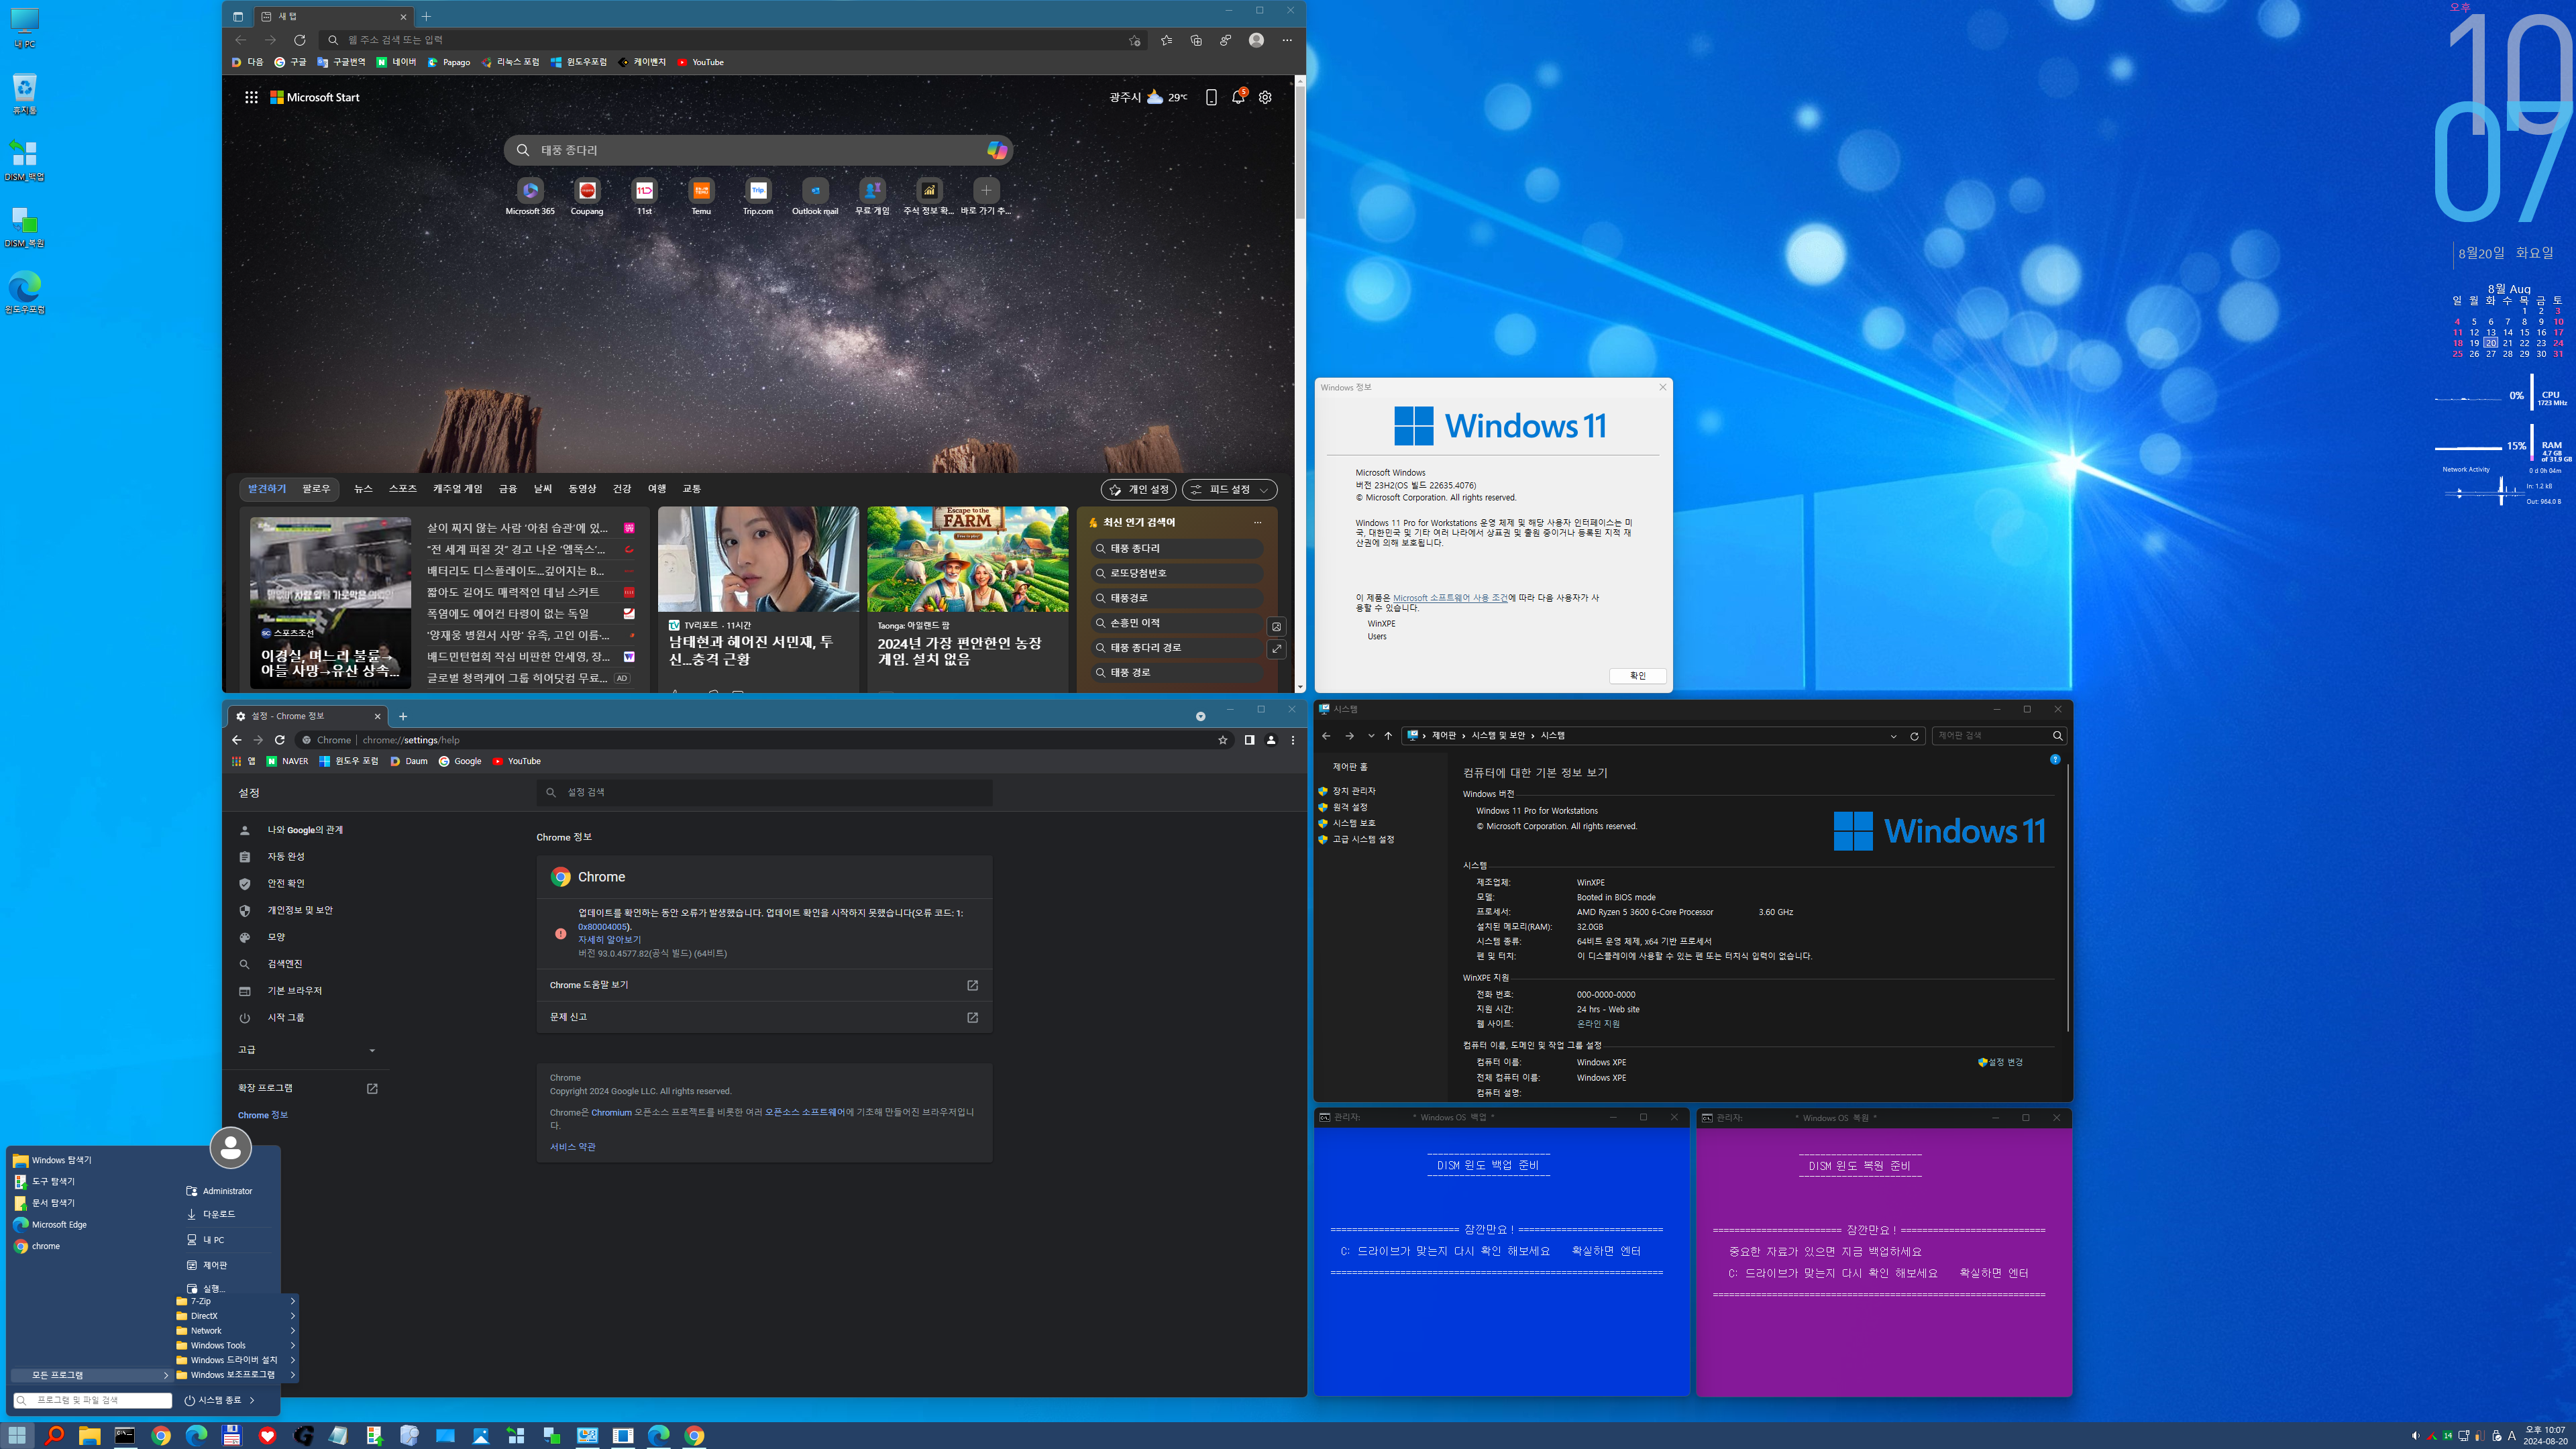Screen dimensions: 2576x1449
Task: Open Coupang quick link tile
Action: click(x=587, y=196)
